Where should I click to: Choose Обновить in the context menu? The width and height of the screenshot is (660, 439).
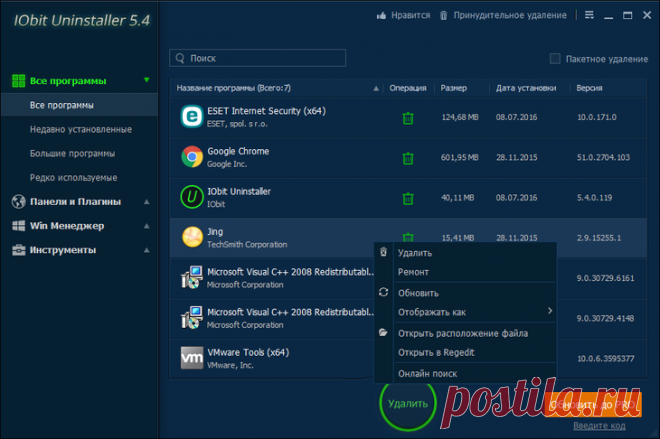pyautogui.click(x=465, y=293)
